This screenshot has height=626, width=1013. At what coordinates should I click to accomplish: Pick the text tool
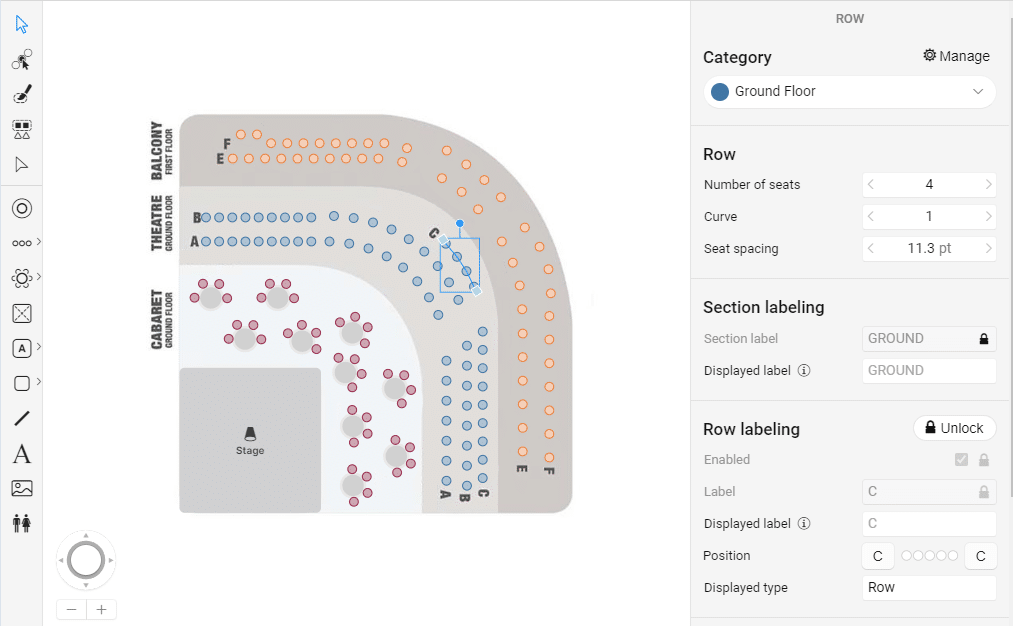tap(21, 454)
